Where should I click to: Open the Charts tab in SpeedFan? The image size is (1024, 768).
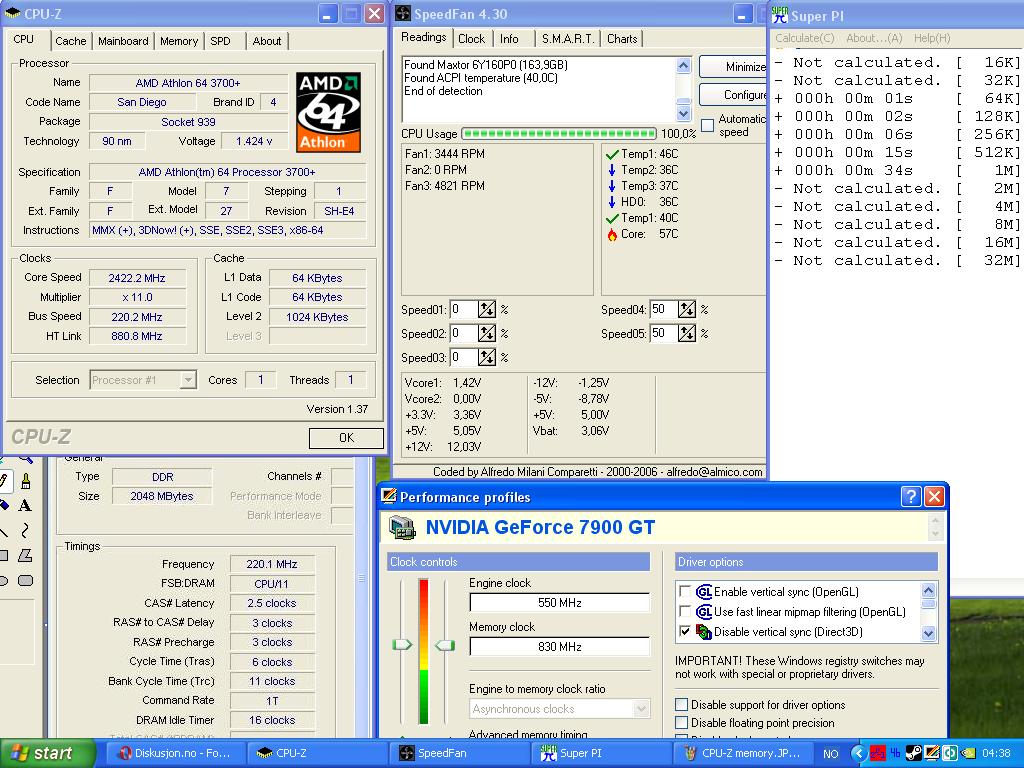click(622, 39)
